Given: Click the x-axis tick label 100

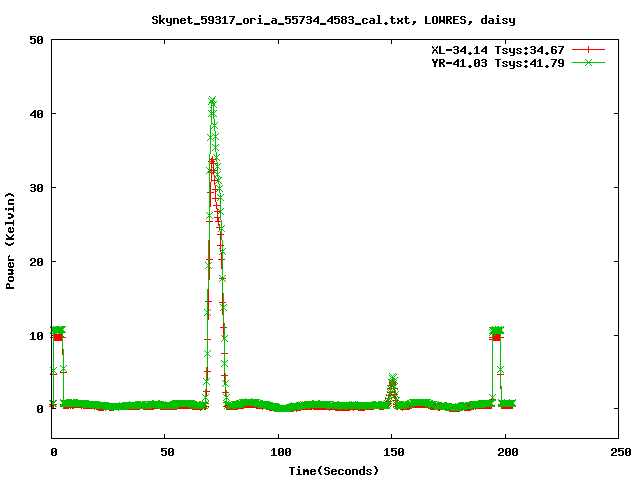Looking at the screenshot, I should tap(278, 453).
